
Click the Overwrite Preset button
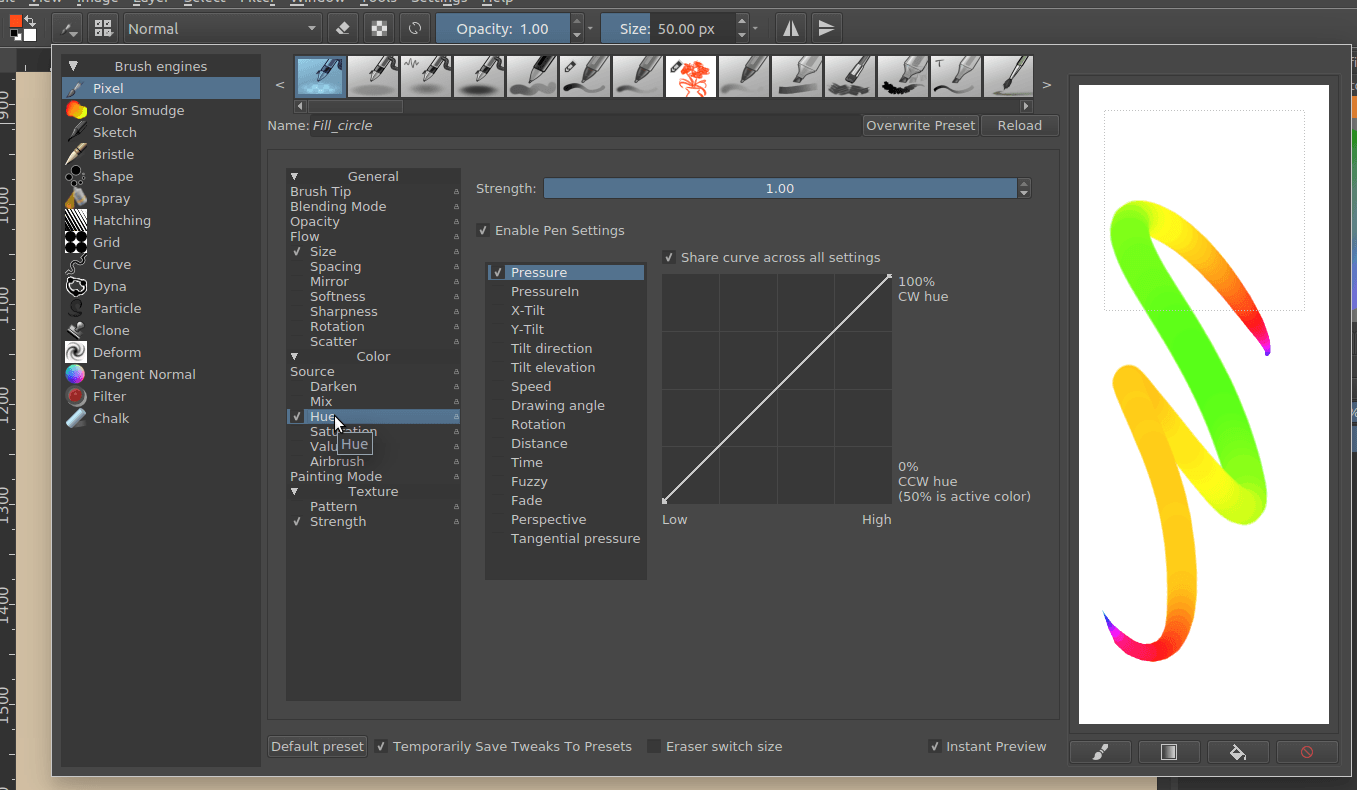click(920, 125)
